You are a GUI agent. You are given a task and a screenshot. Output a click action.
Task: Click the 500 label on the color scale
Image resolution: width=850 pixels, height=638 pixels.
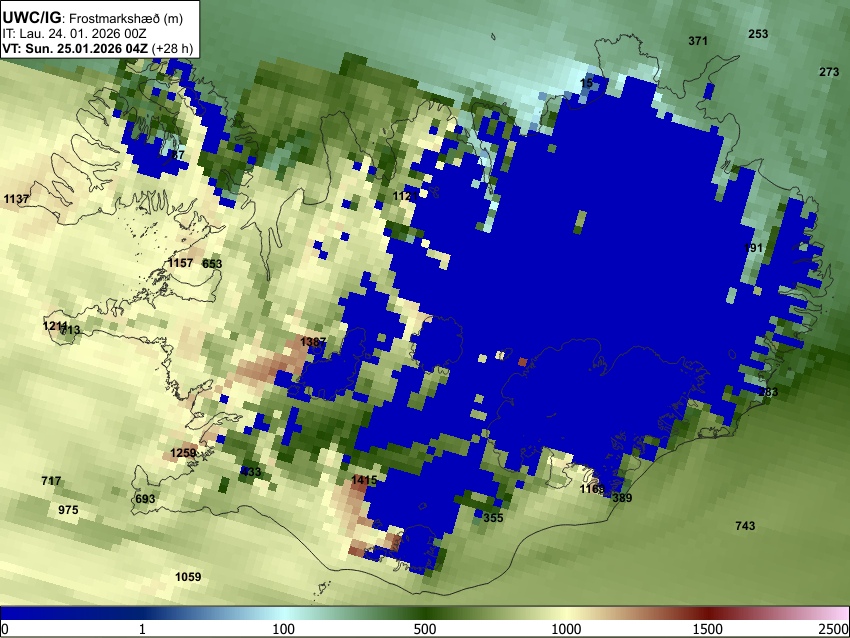pos(424,629)
